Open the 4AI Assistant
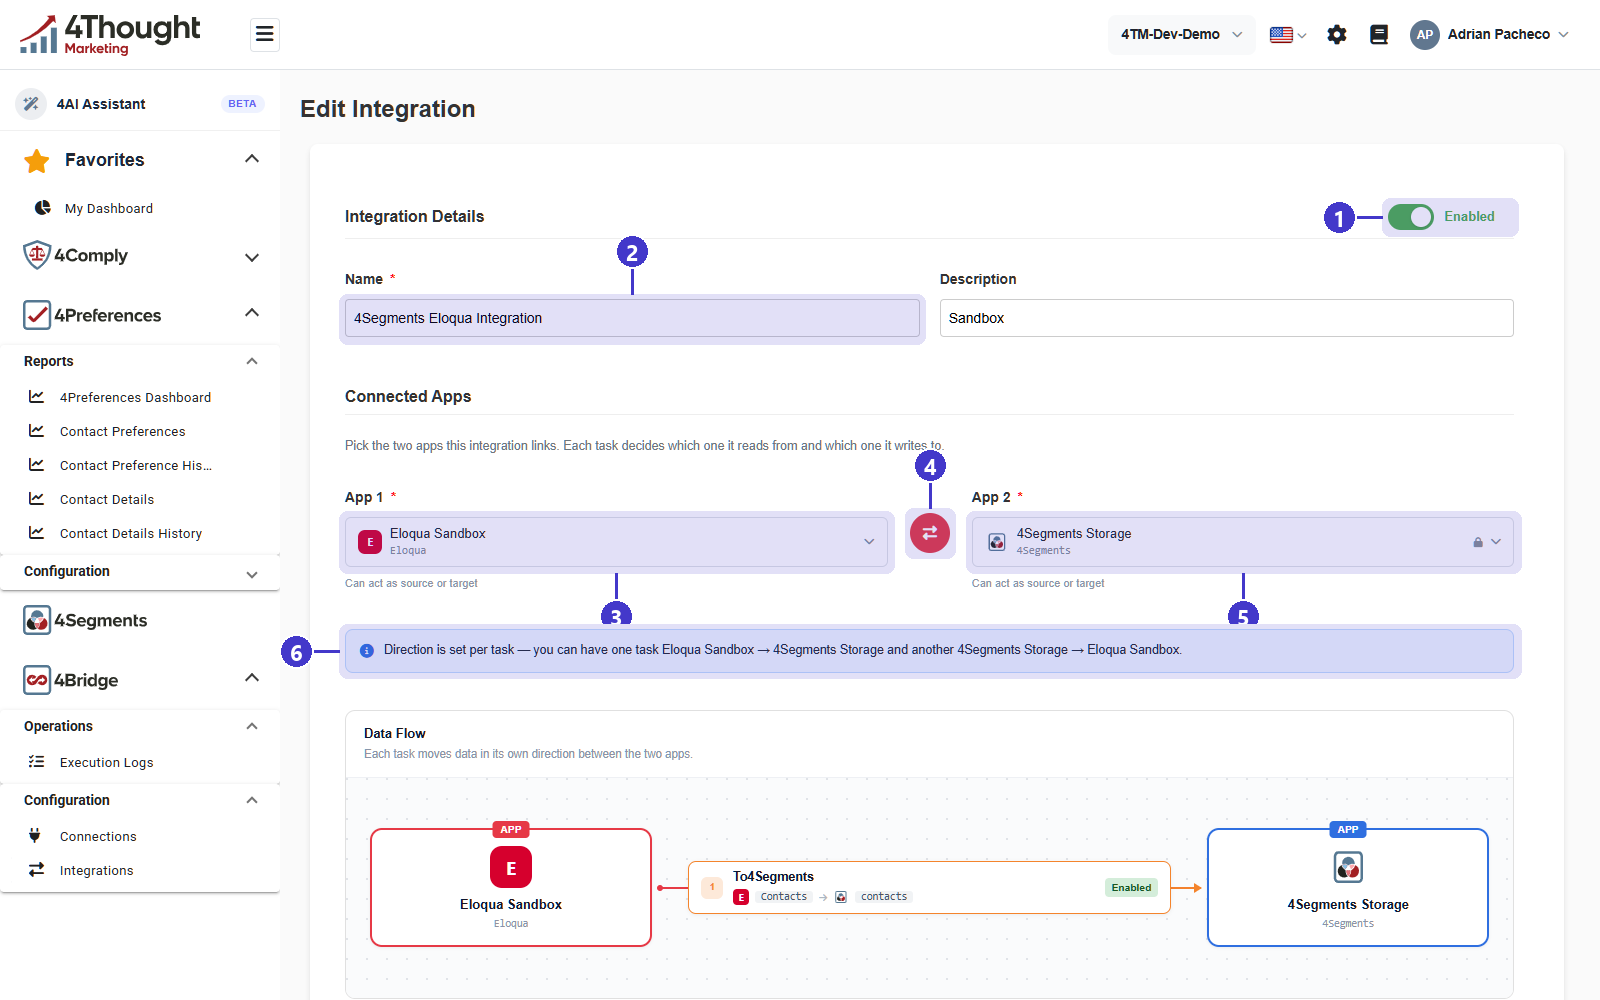1600x1000 pixels. coord(101,104)
